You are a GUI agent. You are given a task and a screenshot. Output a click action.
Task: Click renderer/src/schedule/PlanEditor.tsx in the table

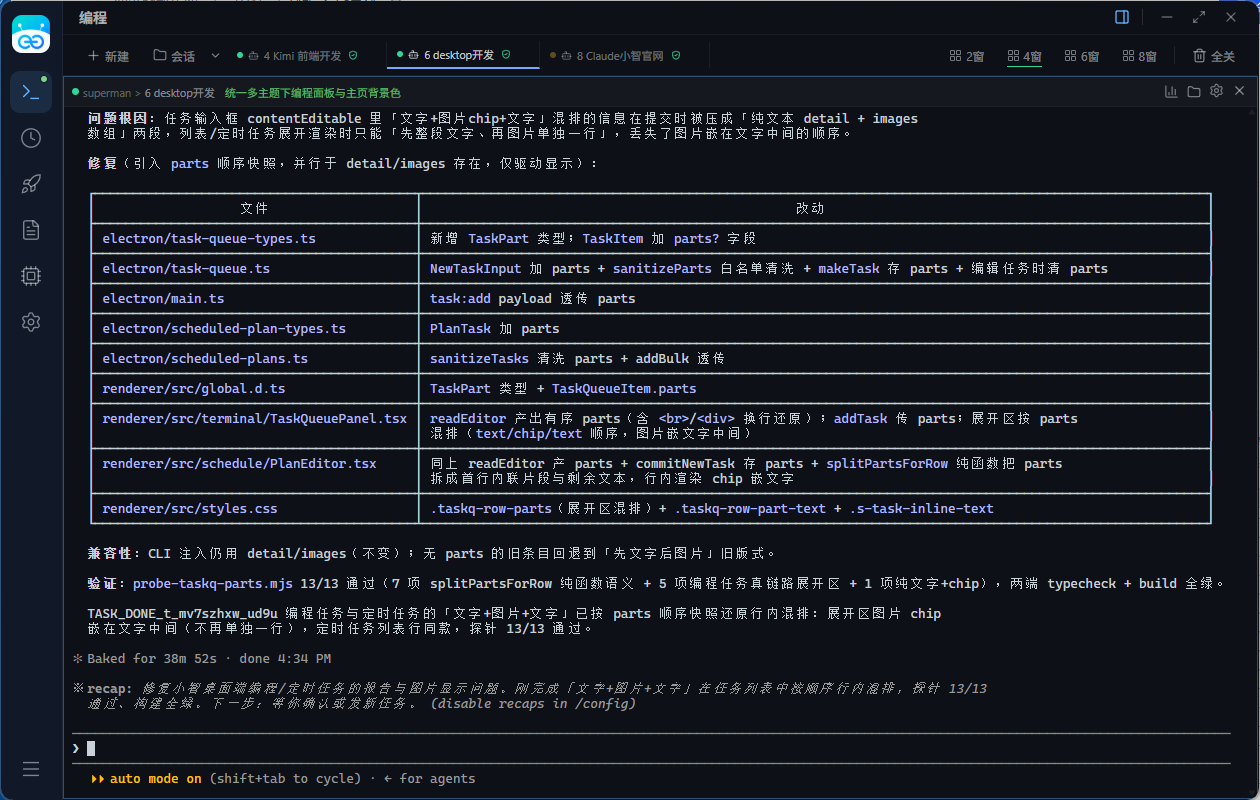[x=239, y=464]
